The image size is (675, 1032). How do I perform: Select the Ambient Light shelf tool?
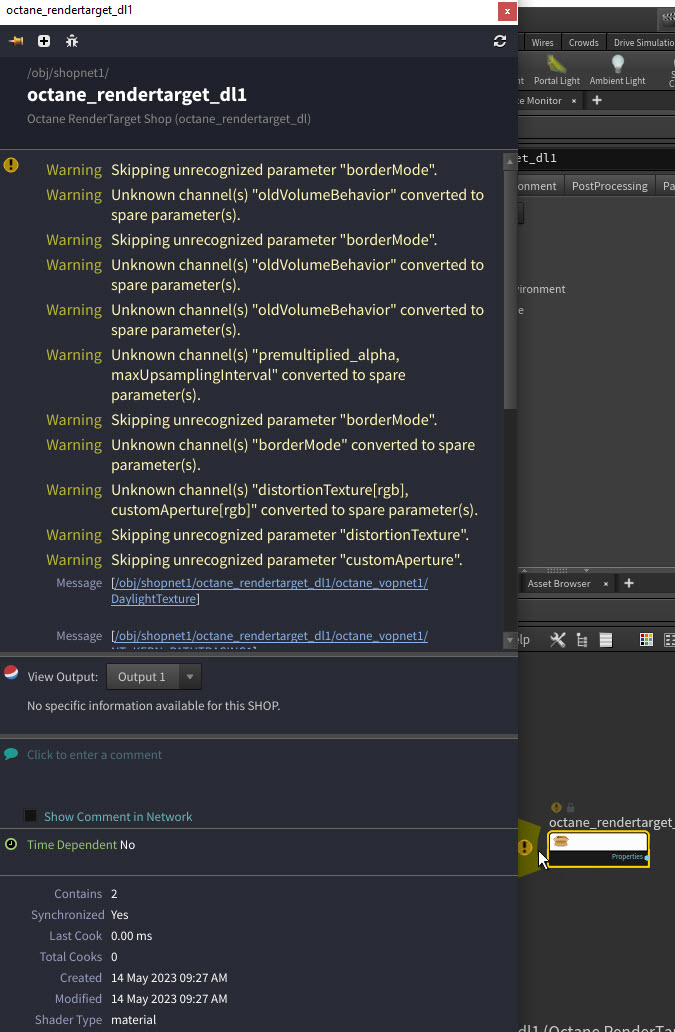[617, 70]
